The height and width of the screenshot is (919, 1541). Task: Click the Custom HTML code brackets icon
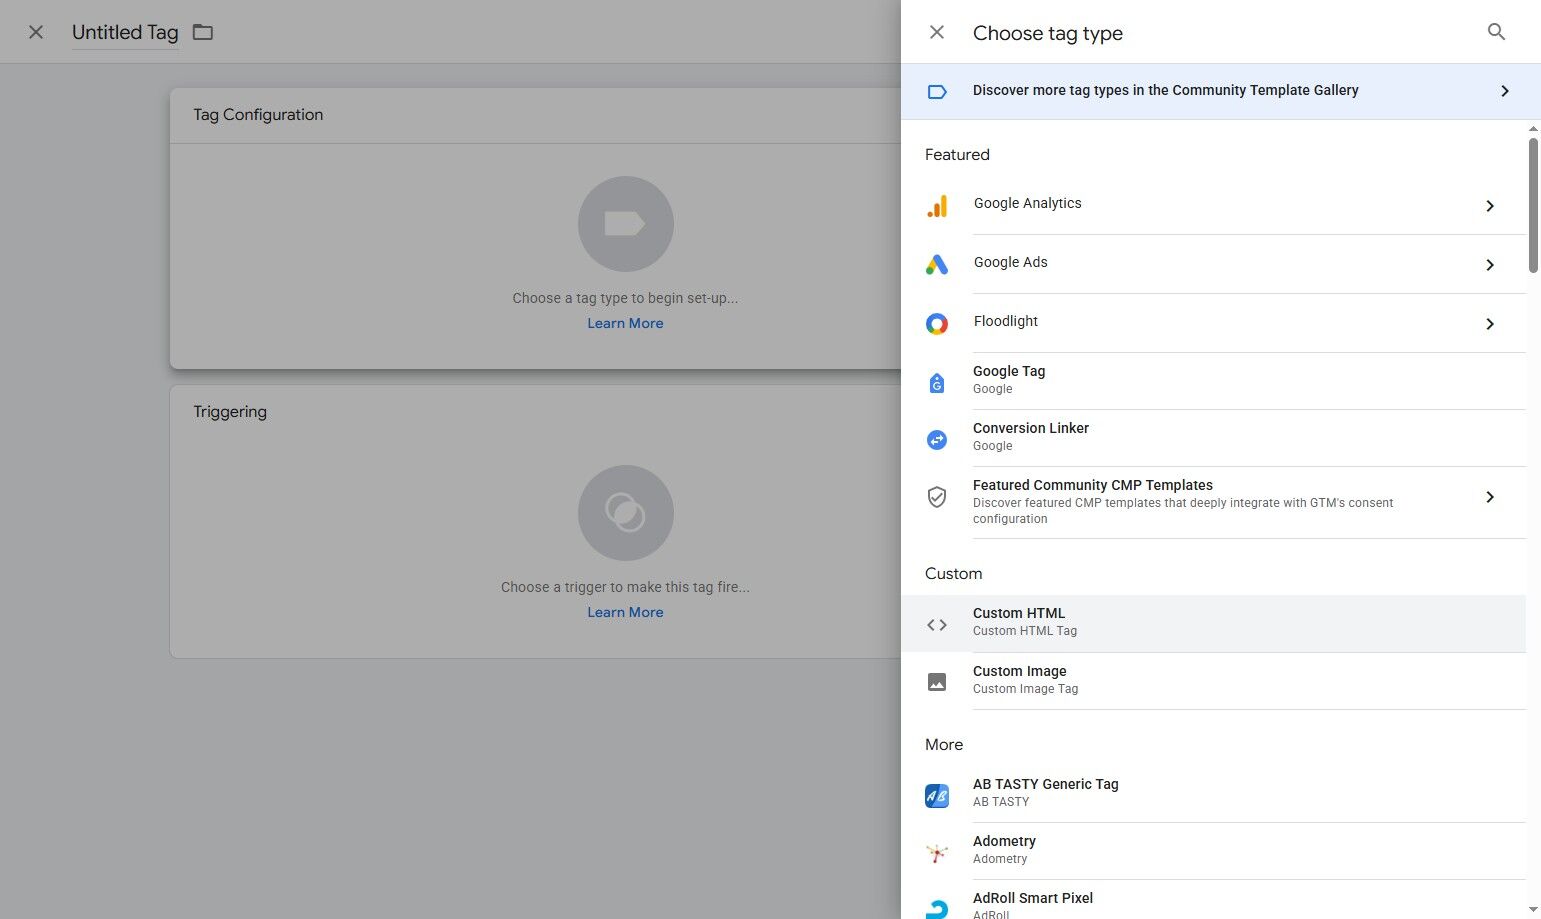[x=937, y=625]
